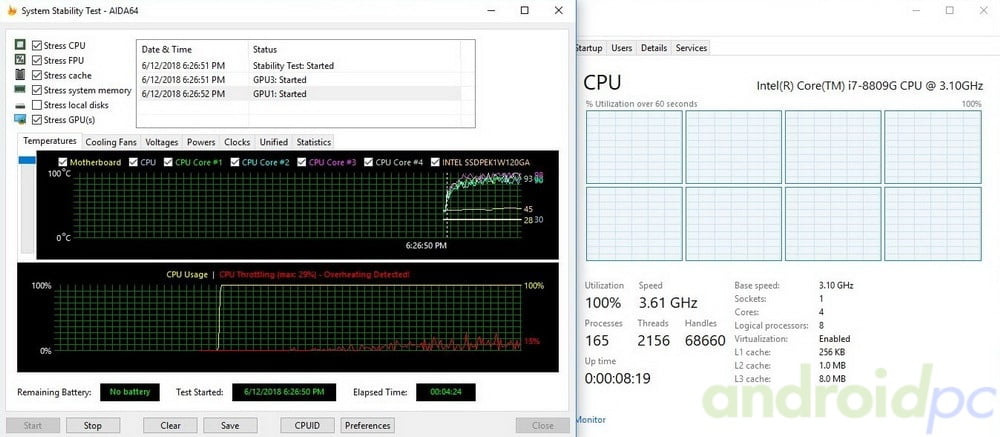Click the monitor icon beside Stress GPU(s)
Viewport: 1000px width, 437px height.
20,120
